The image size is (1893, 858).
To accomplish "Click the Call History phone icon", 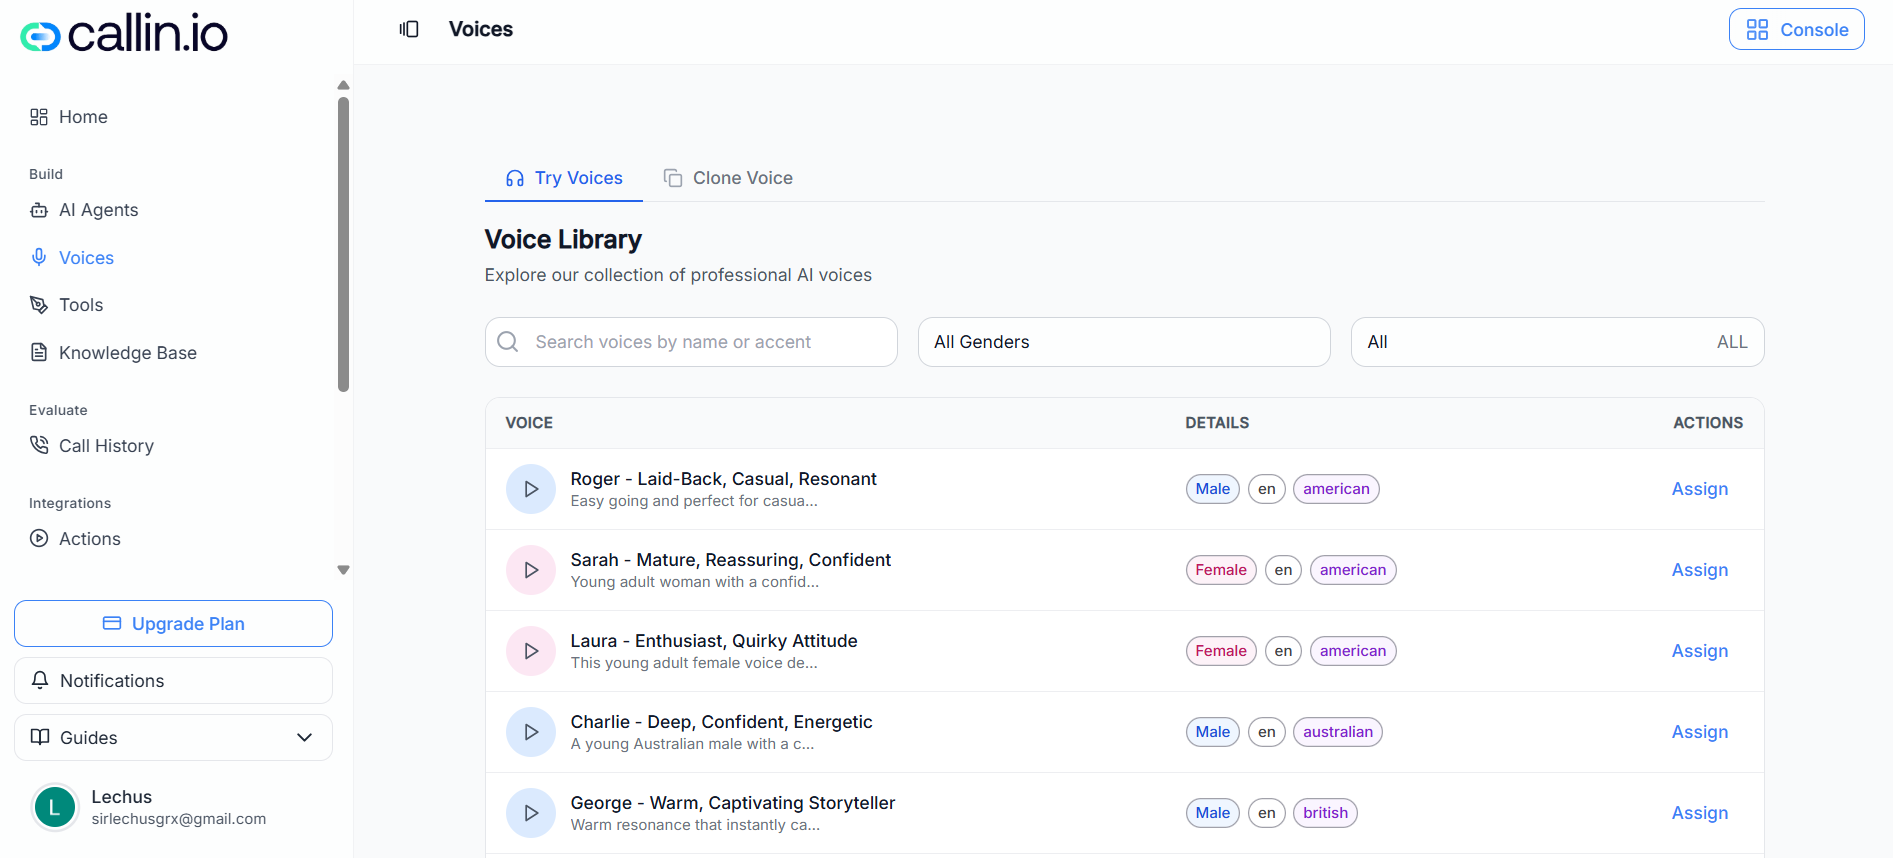I will [x=39, y=445].
